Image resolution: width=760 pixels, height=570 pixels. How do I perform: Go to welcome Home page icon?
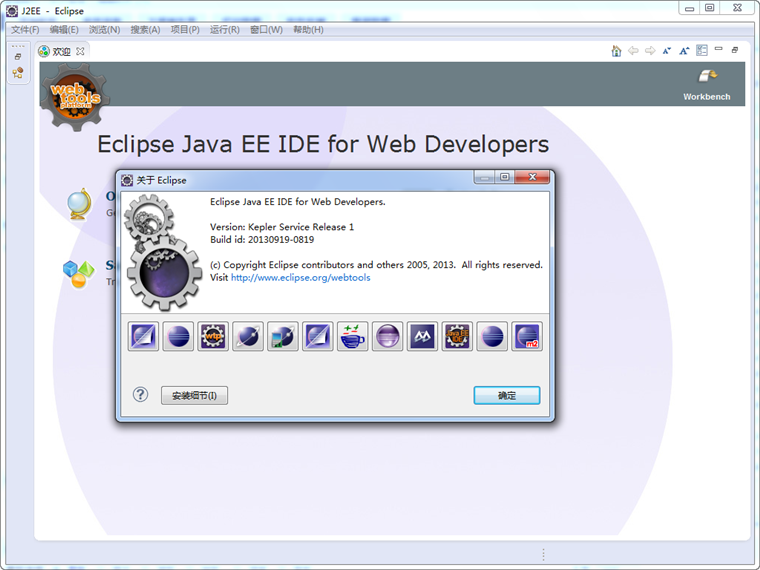[617, 51]
